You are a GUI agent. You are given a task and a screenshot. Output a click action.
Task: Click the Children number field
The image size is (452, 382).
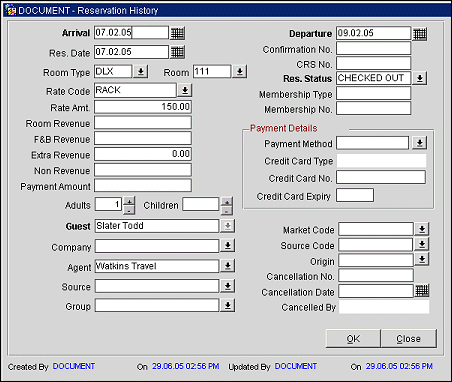point(200,204)
